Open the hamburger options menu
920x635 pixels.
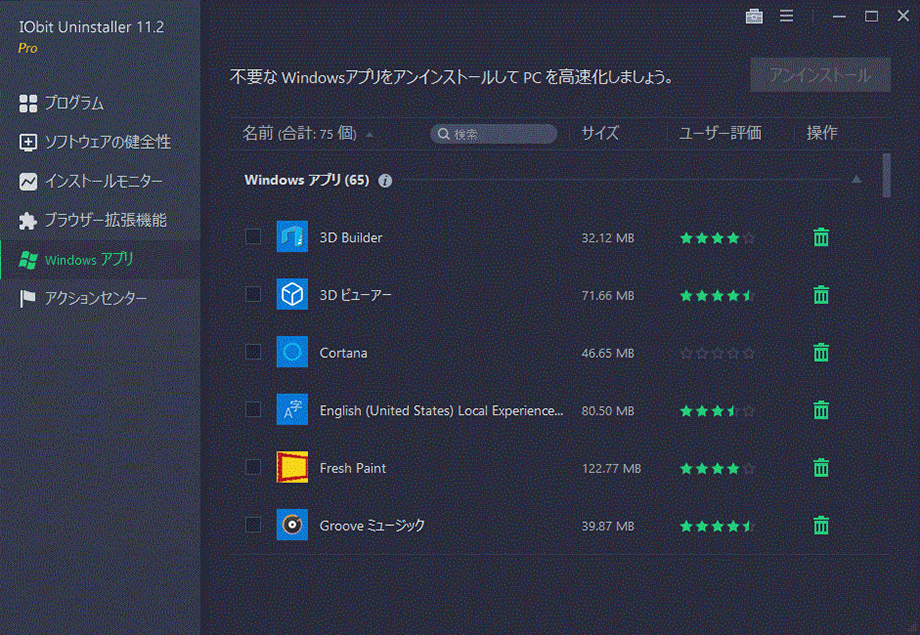point(786,16)
